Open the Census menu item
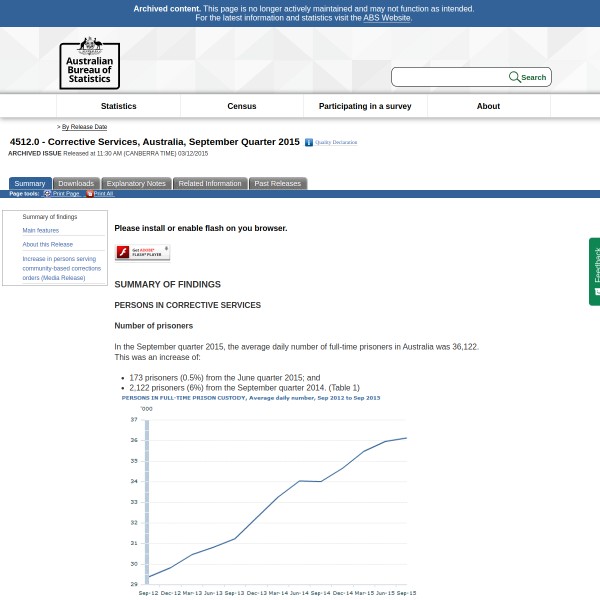Screen dimensions: 600x600 pos(242,106)
